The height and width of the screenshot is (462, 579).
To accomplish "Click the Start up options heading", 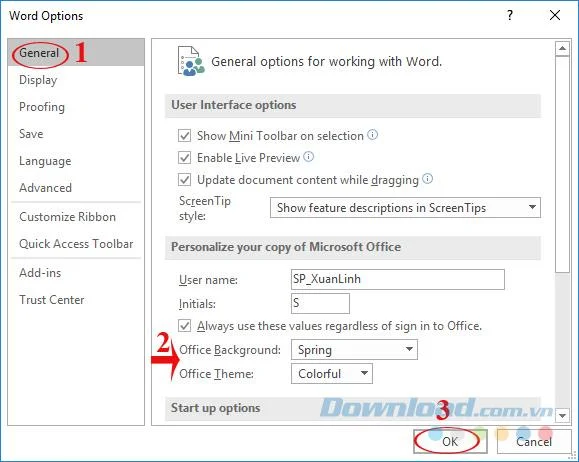I will (216, 408).
